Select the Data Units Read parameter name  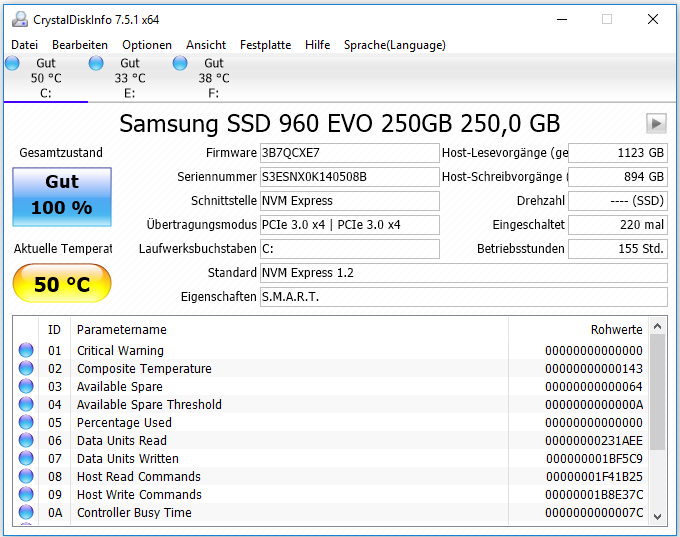click(x=121, y=441)
